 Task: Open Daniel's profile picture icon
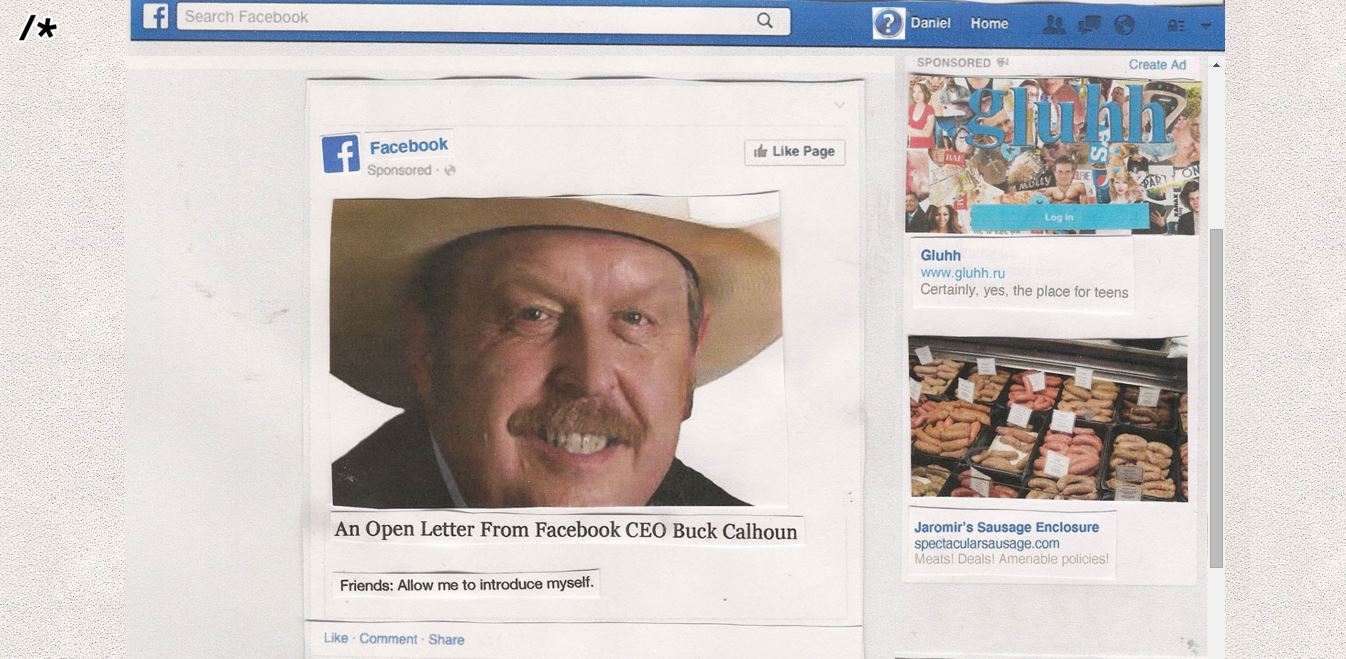click(x=888, y=23)
